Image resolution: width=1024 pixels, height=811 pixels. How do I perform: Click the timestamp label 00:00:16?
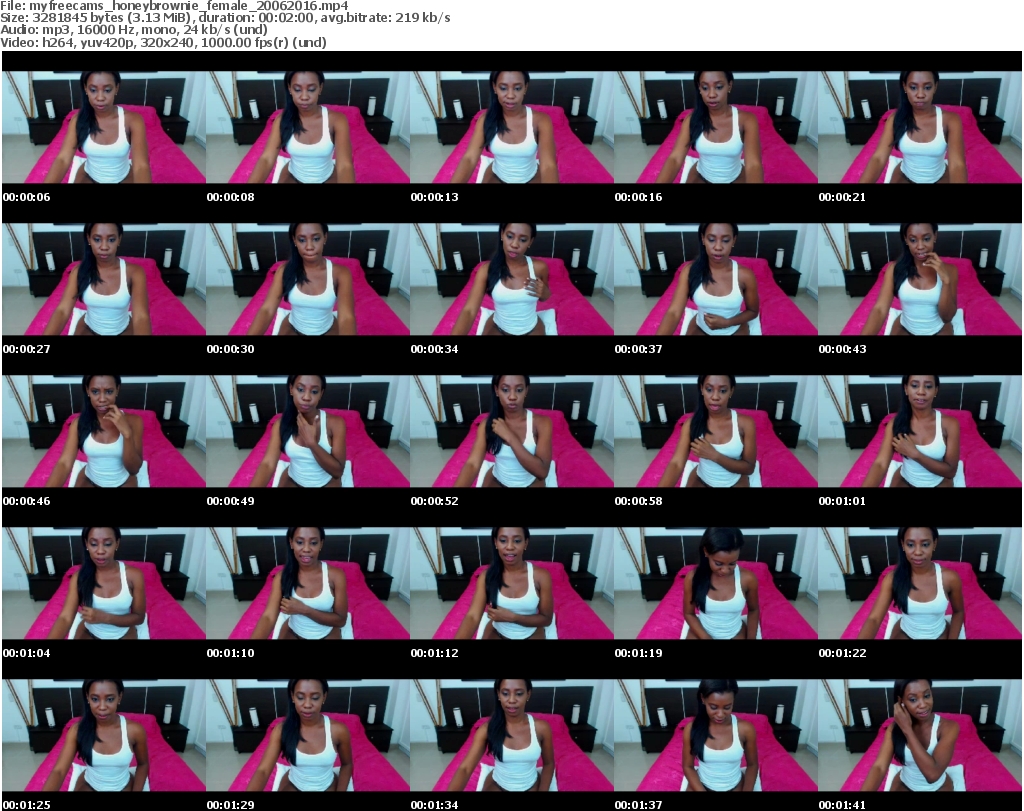point(638,197)
